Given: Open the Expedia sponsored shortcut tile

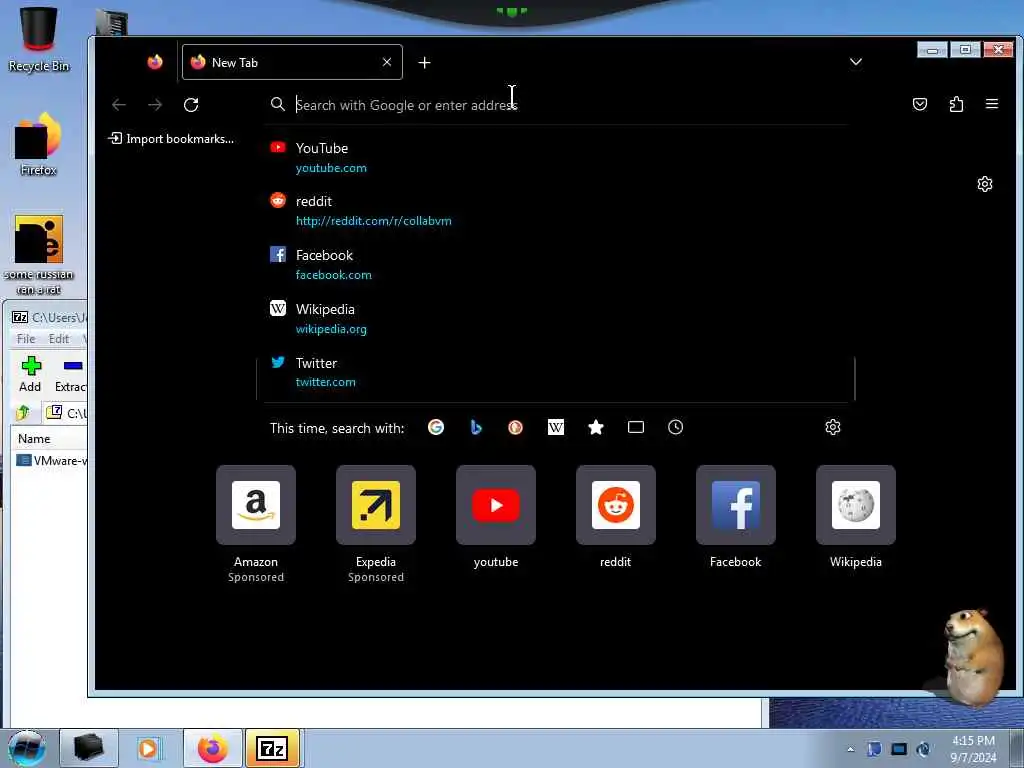Looking at the screenshot, I should [376, 505].
